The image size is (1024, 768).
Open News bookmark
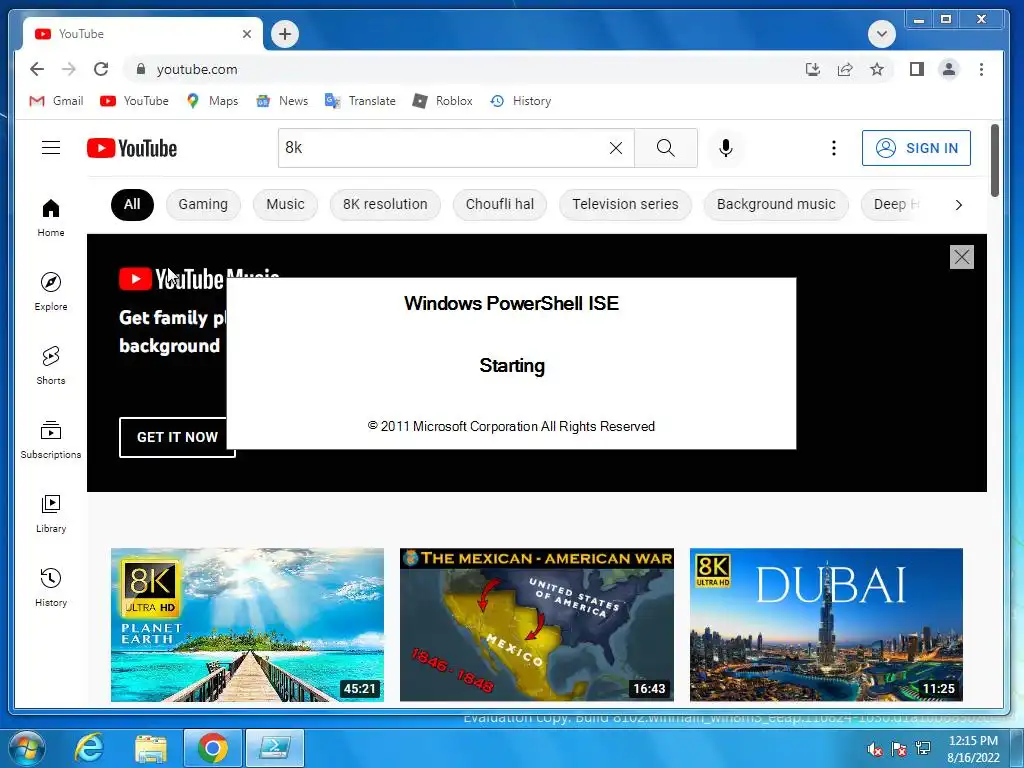pos(282,101)
